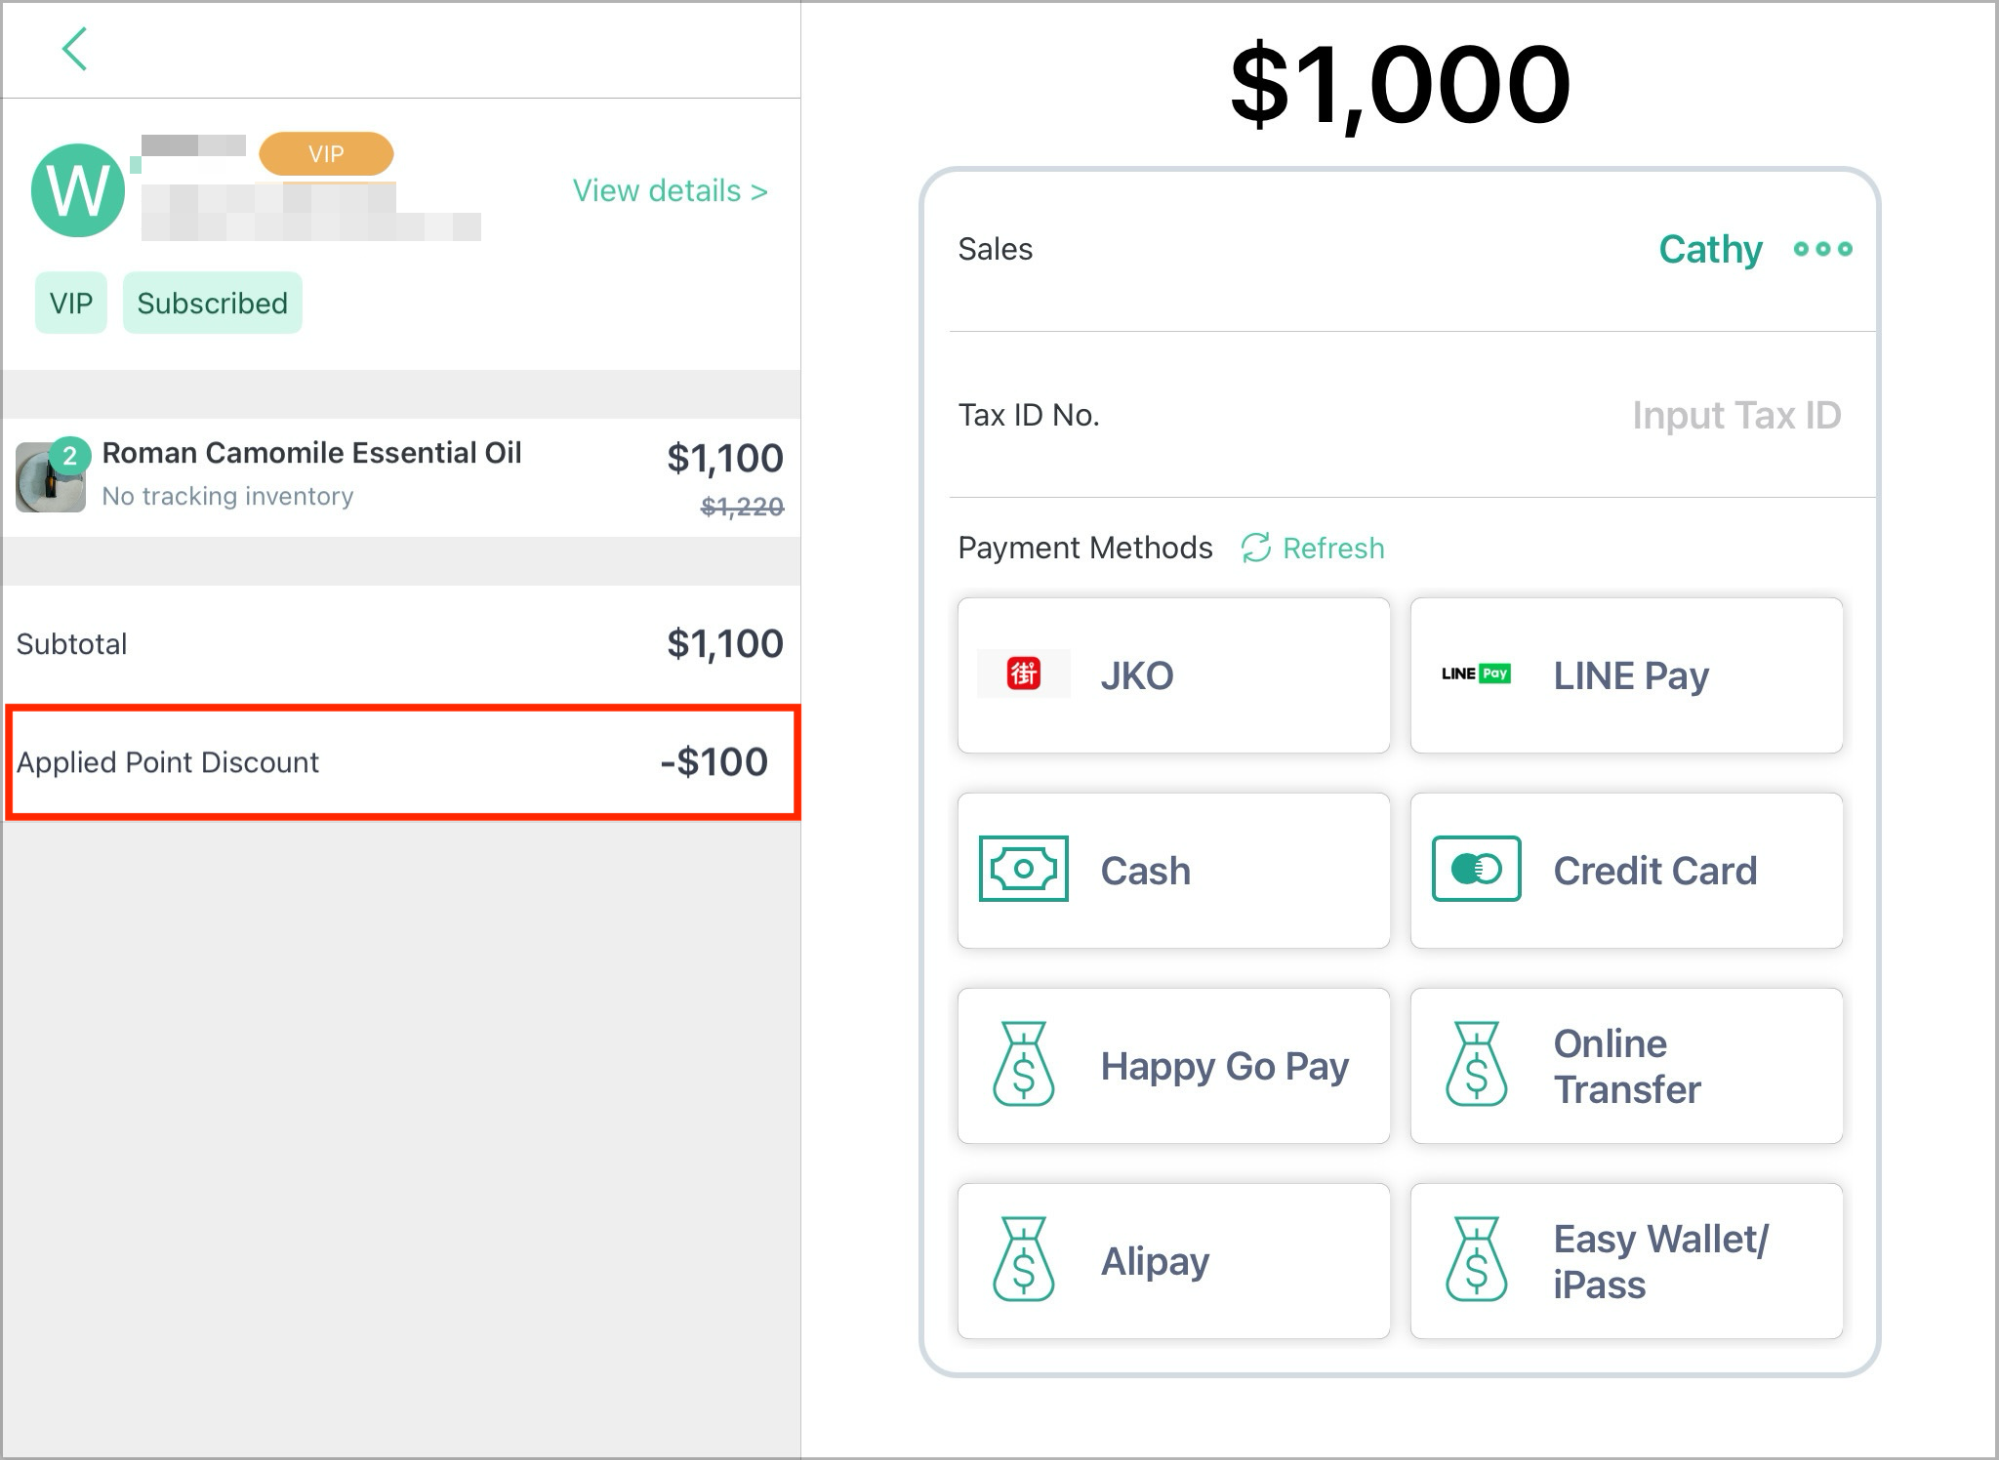Viewport: 1999px width, 1461px height.
Task: Select the Subscribed customer tag
Action: click(212, 303)
